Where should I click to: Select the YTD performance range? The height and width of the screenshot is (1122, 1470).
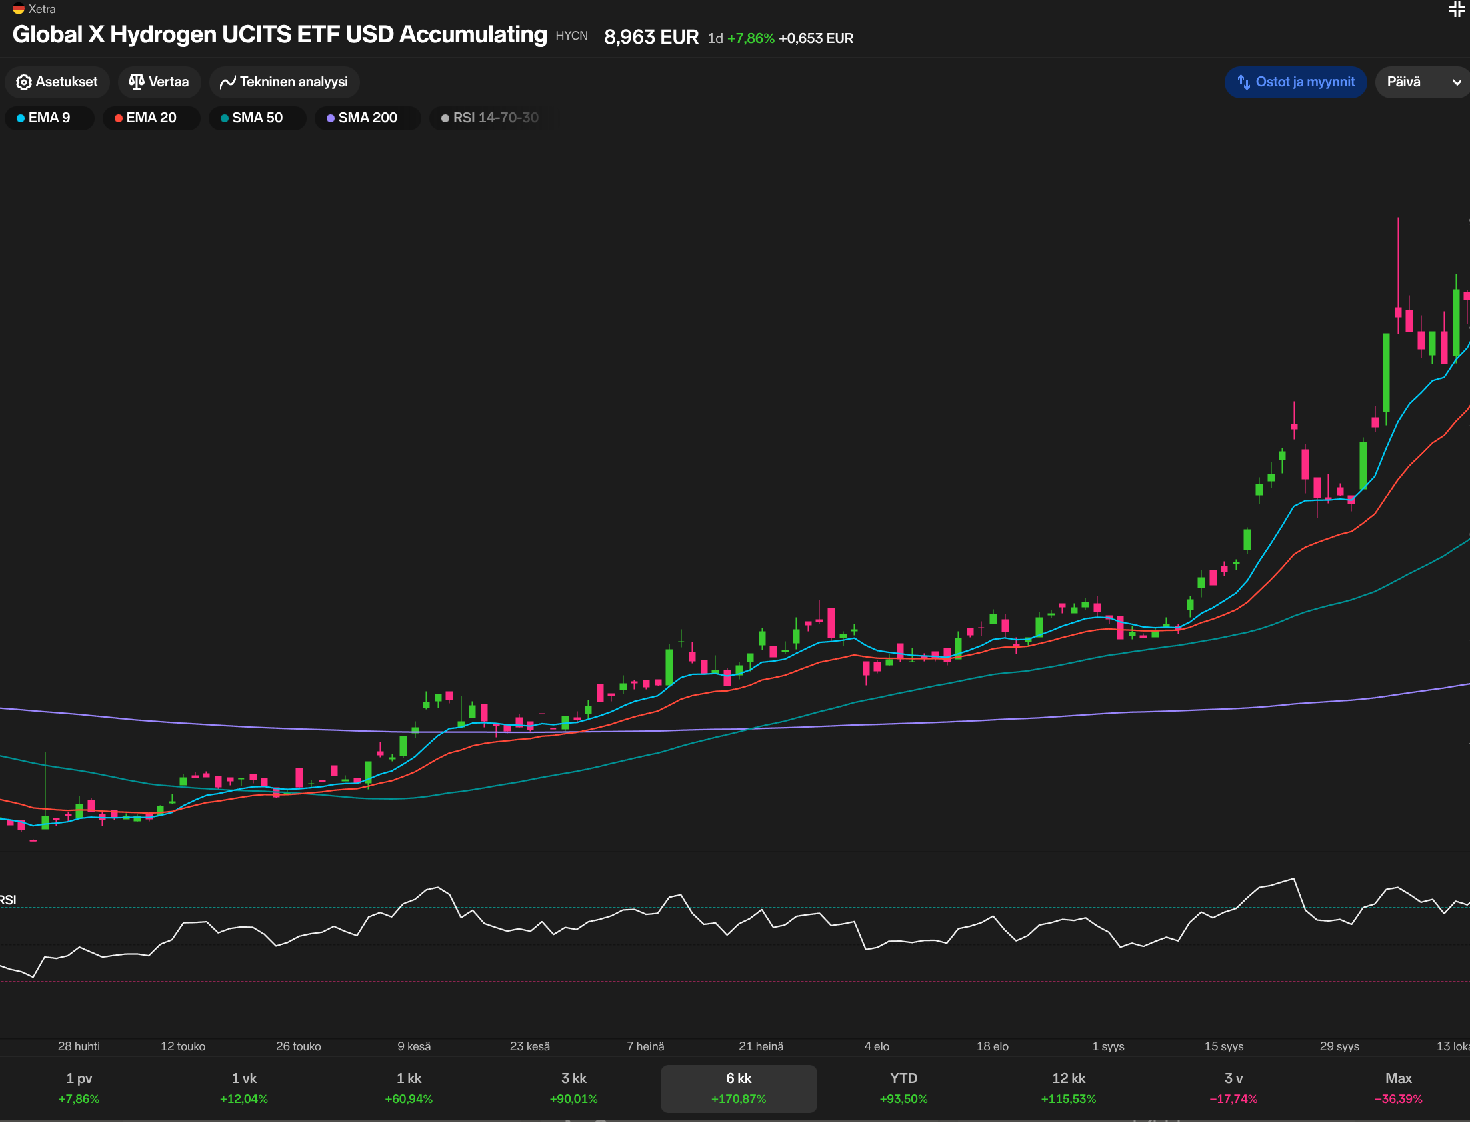click(904, 1088)
